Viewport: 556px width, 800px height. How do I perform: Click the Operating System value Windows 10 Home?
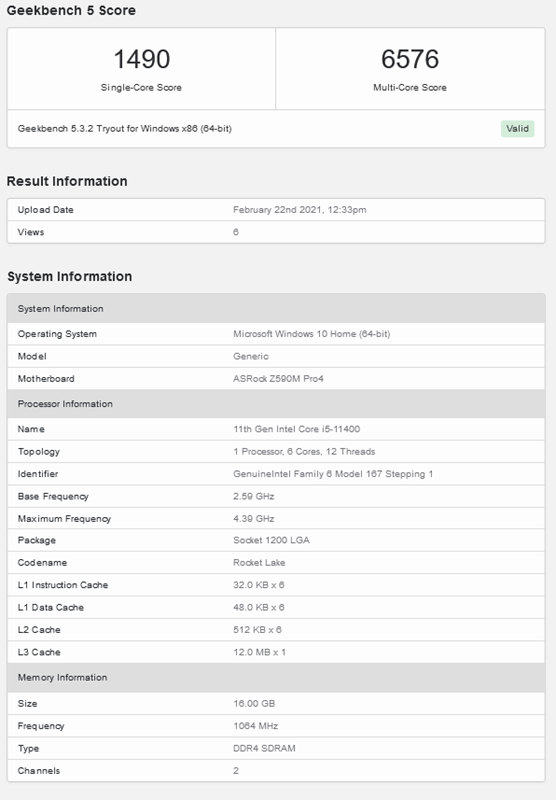[311, 334]
